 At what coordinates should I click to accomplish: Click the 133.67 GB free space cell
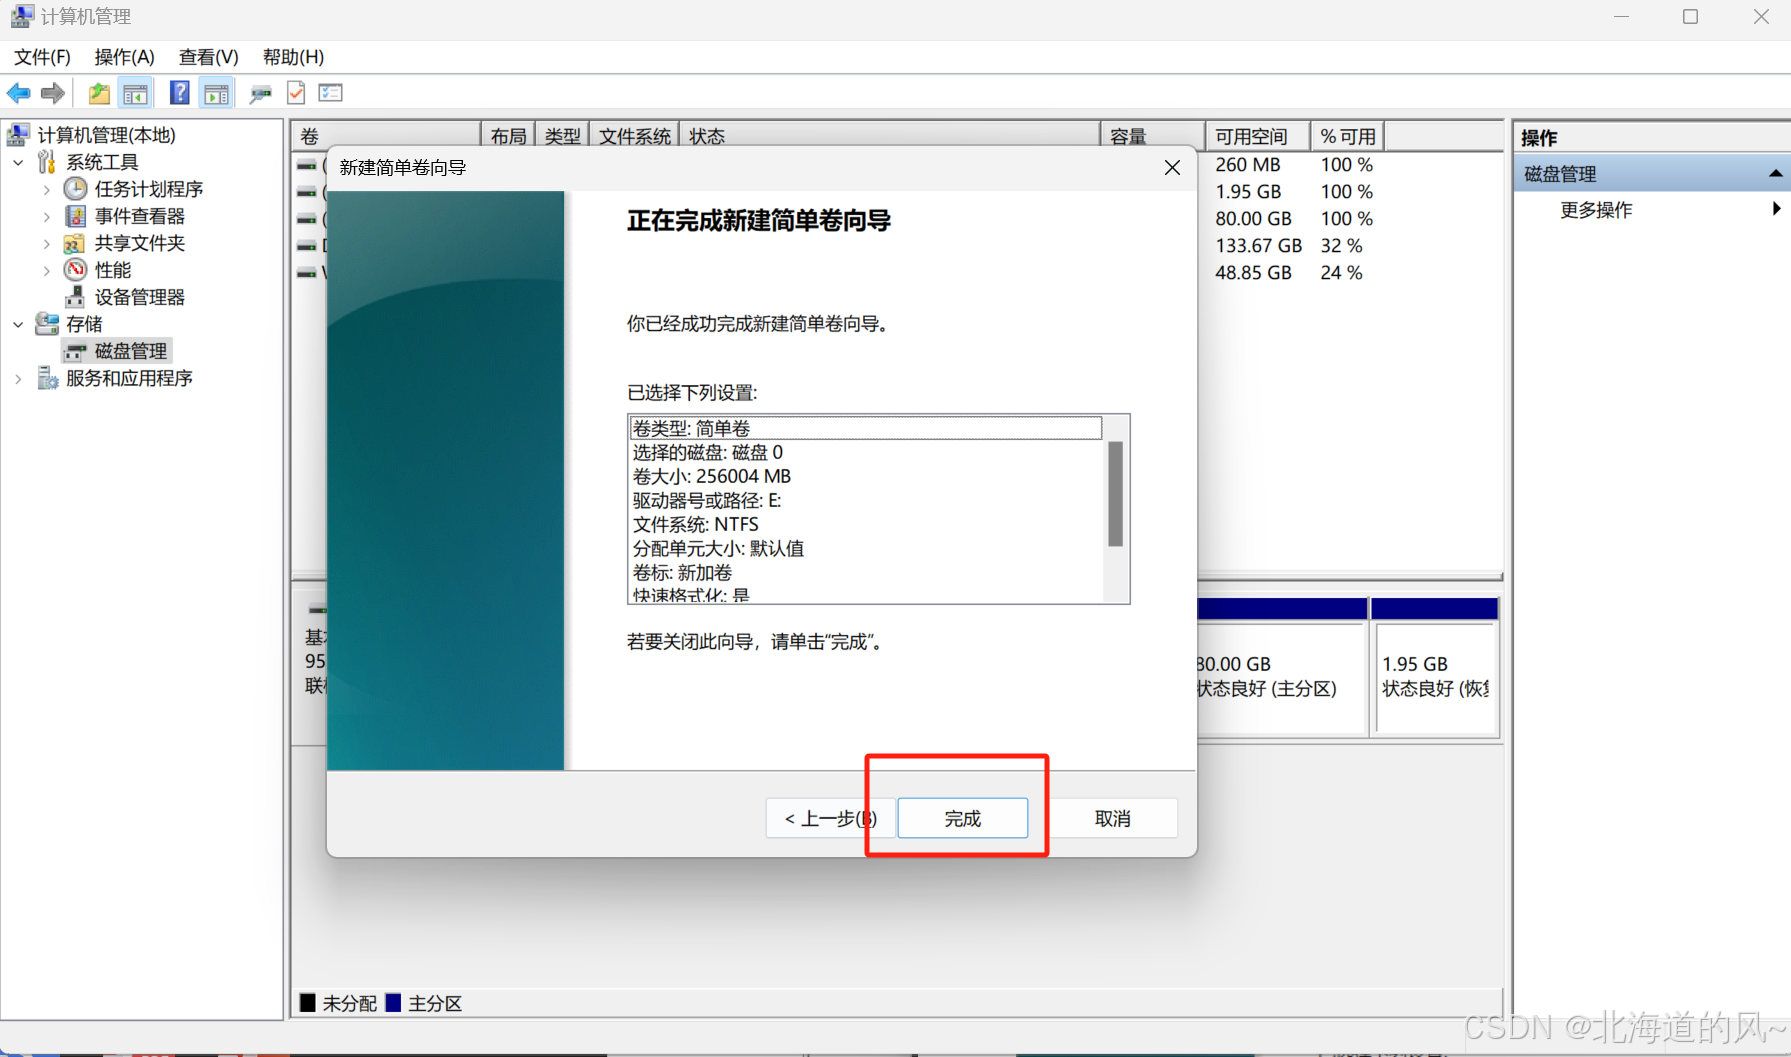tap(1258, 245)
